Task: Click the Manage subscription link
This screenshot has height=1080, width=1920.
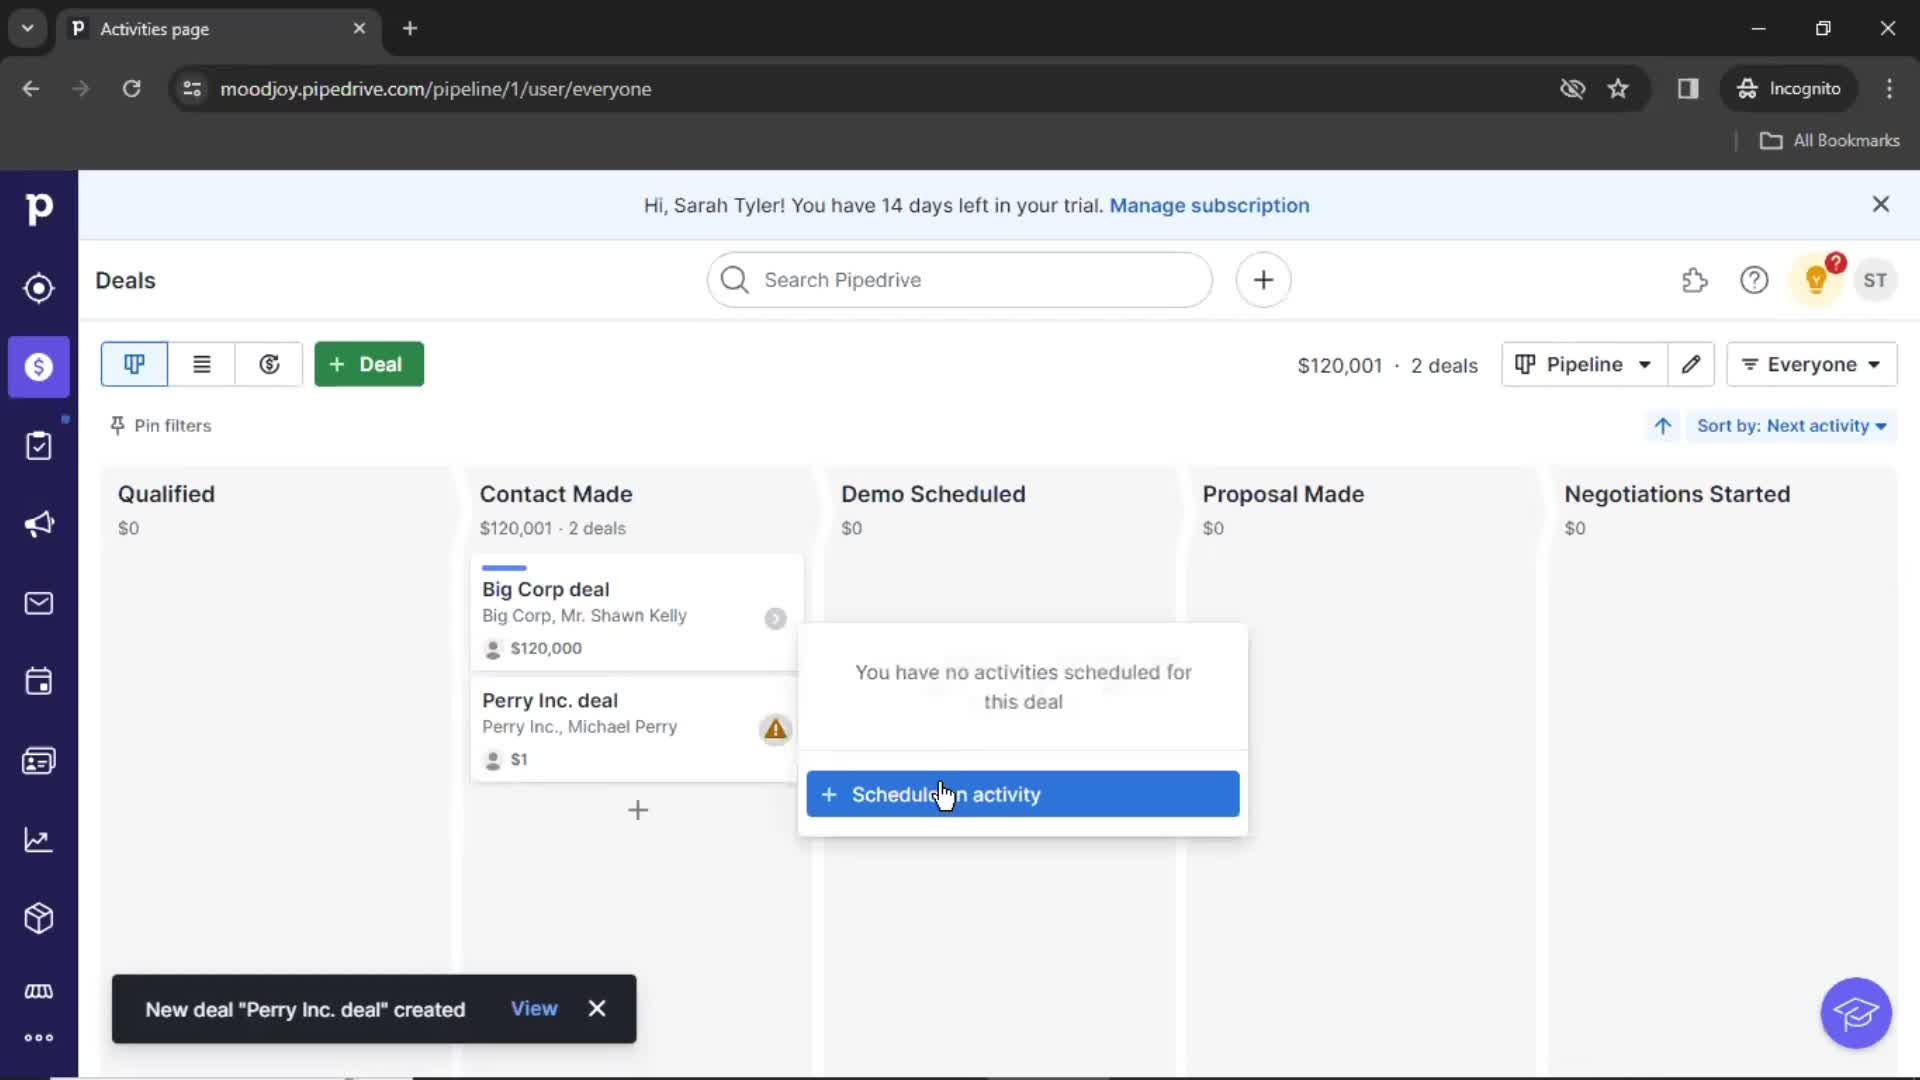Action: click(x=1209, y=206)
